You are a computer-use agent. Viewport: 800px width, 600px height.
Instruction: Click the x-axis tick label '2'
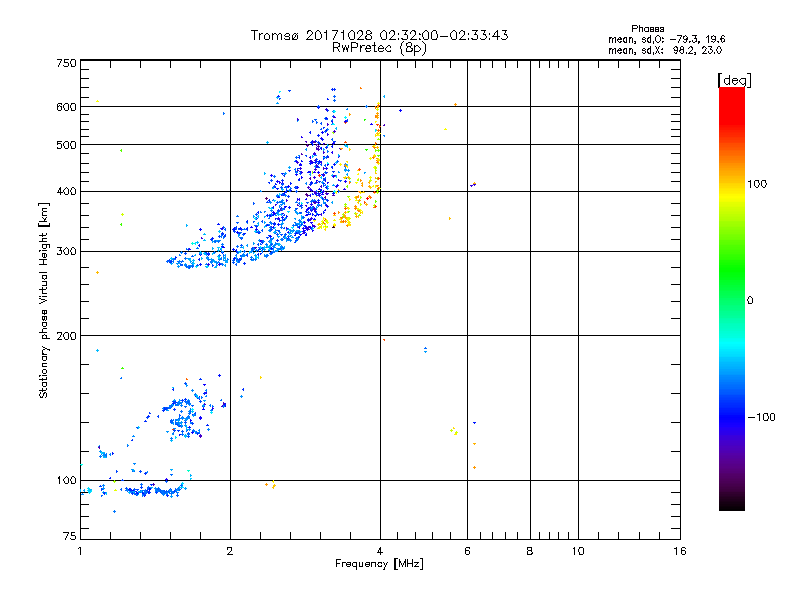point(230,551)
